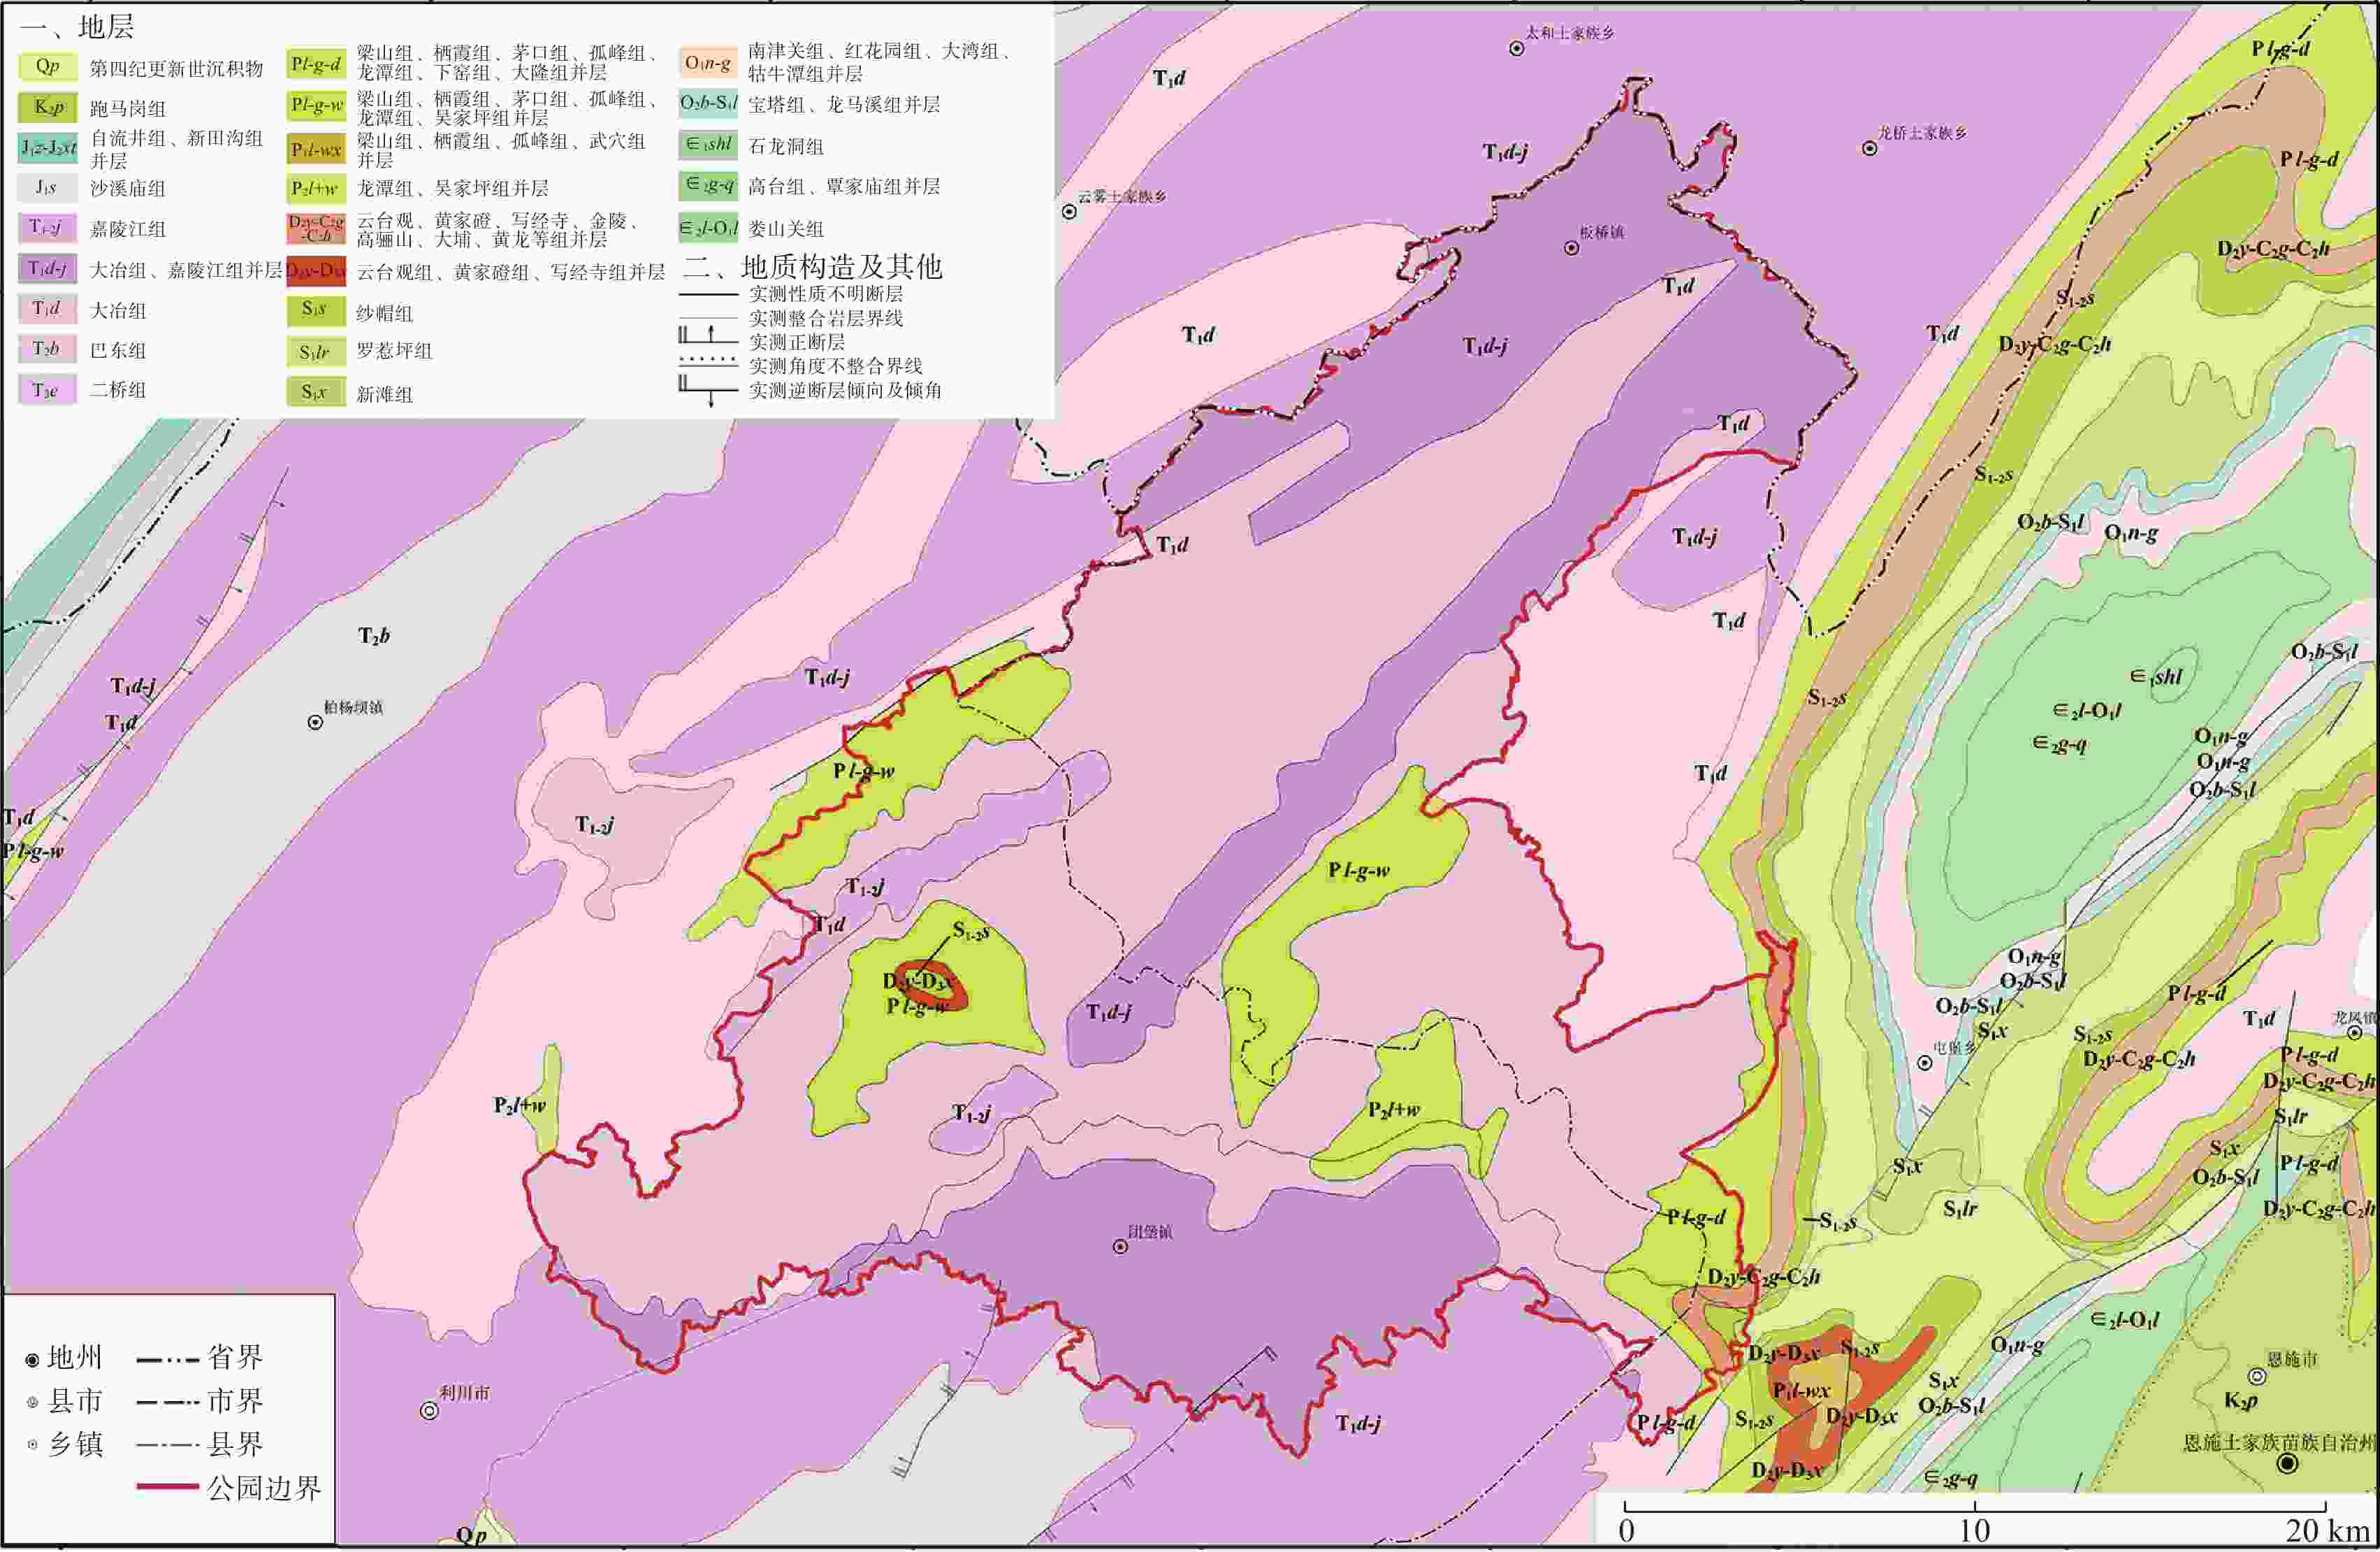Viewport: 2380px width, 1552px height.
Task: Click the 云雾土家族乡 township marker circle
Action: click(x=1069, y=212)
